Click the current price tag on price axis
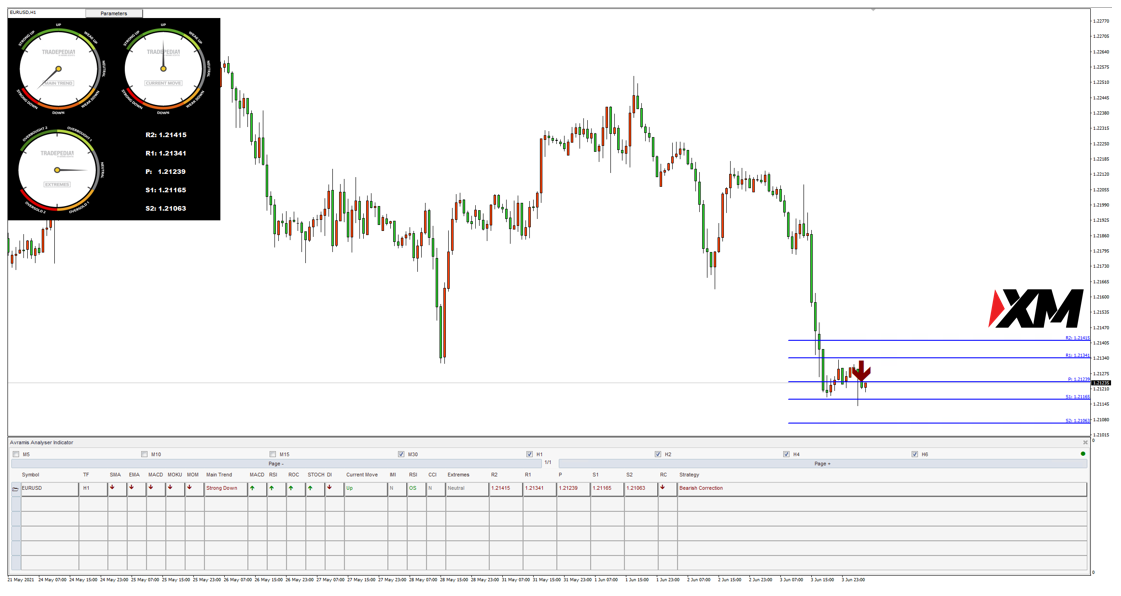This screenshot has width=1121, height=596. click(1101, 383)
